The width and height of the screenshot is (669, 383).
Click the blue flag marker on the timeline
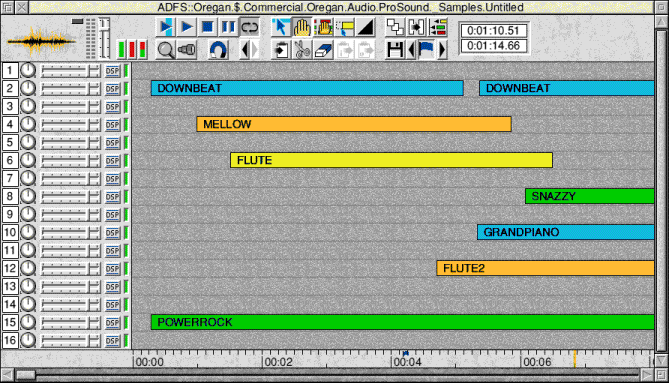click(x=406, y=353)
